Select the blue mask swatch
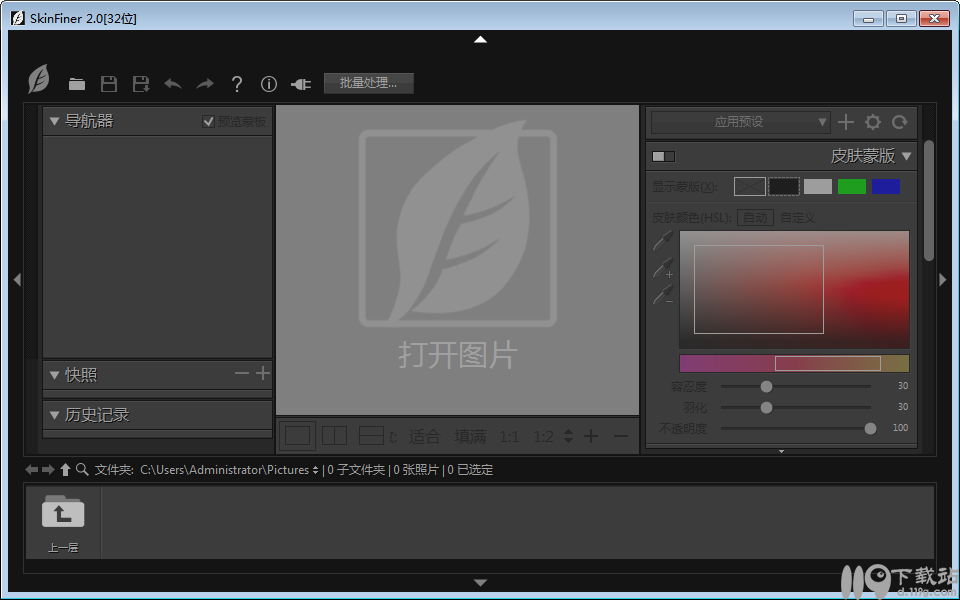 click(886, 186)
